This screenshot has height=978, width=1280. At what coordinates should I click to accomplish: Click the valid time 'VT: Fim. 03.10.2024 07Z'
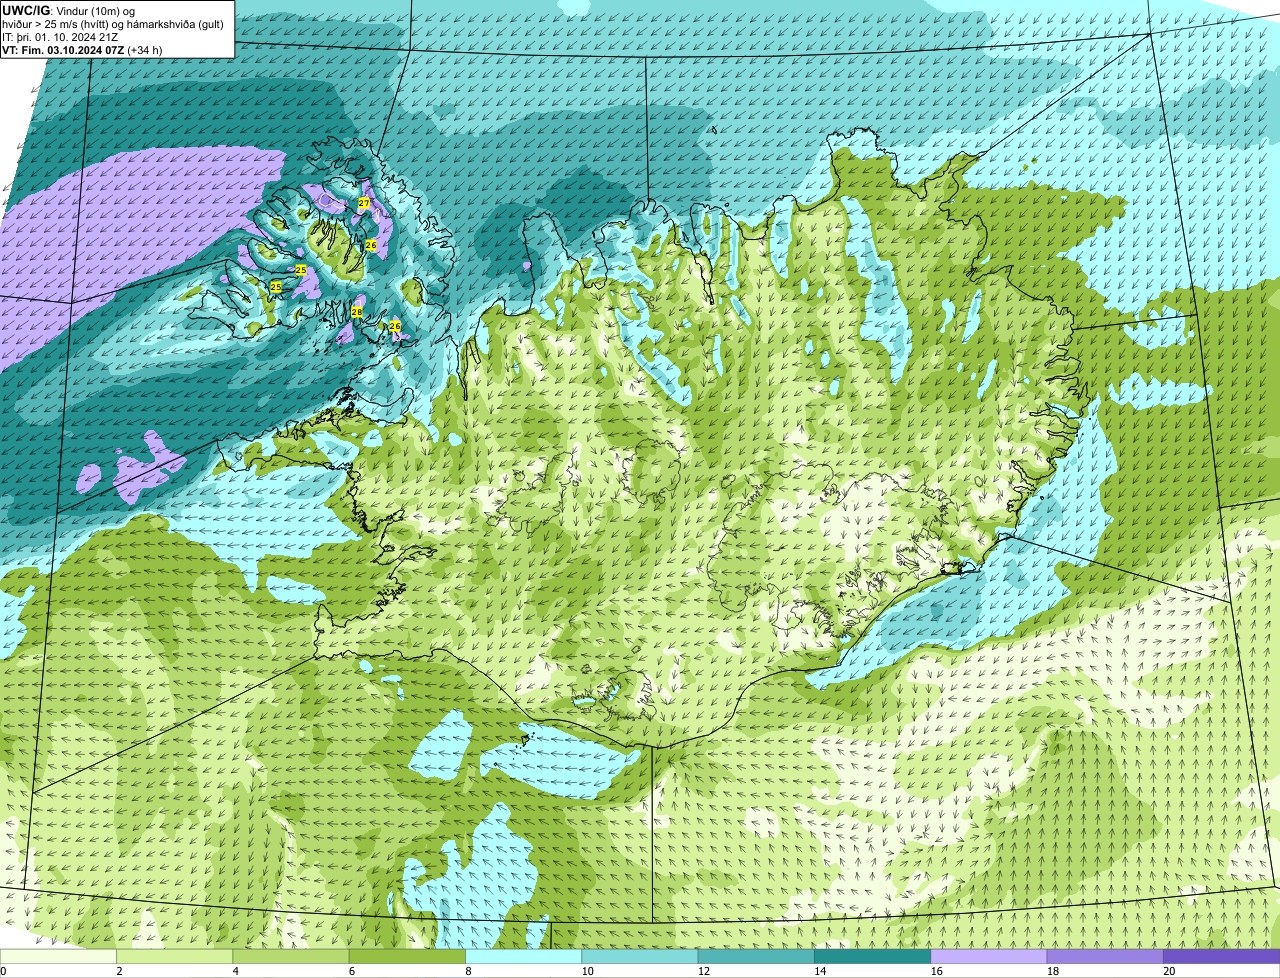[x=63, y=50]
